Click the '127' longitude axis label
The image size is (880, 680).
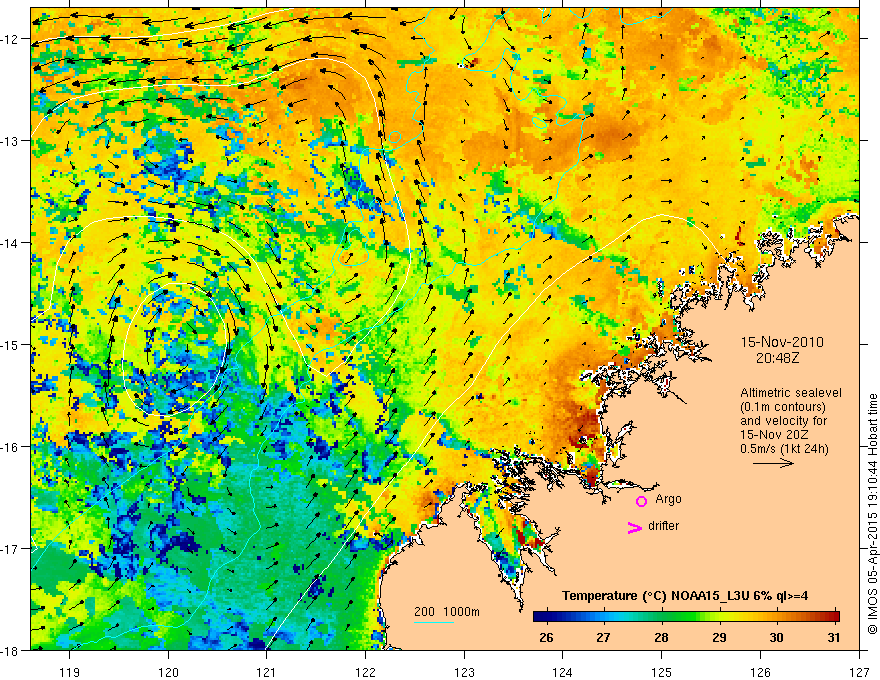(x=859, y=672)
